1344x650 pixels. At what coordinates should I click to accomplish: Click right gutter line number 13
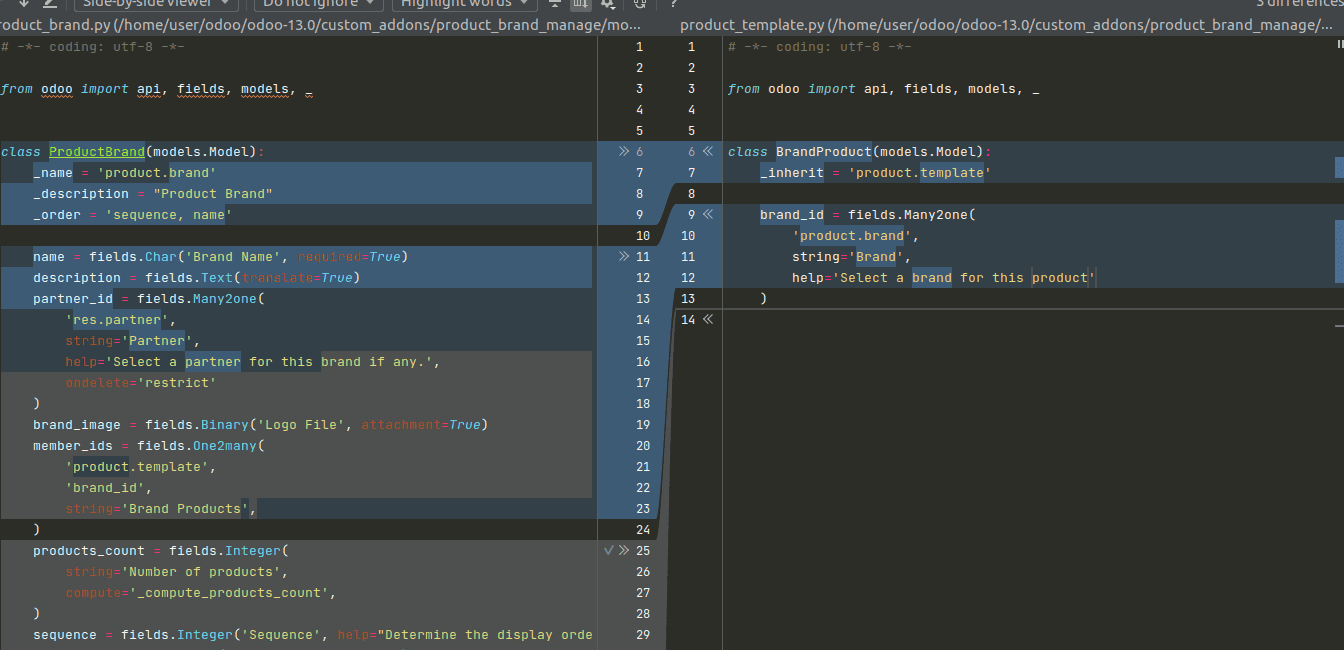tap(687, 299)
